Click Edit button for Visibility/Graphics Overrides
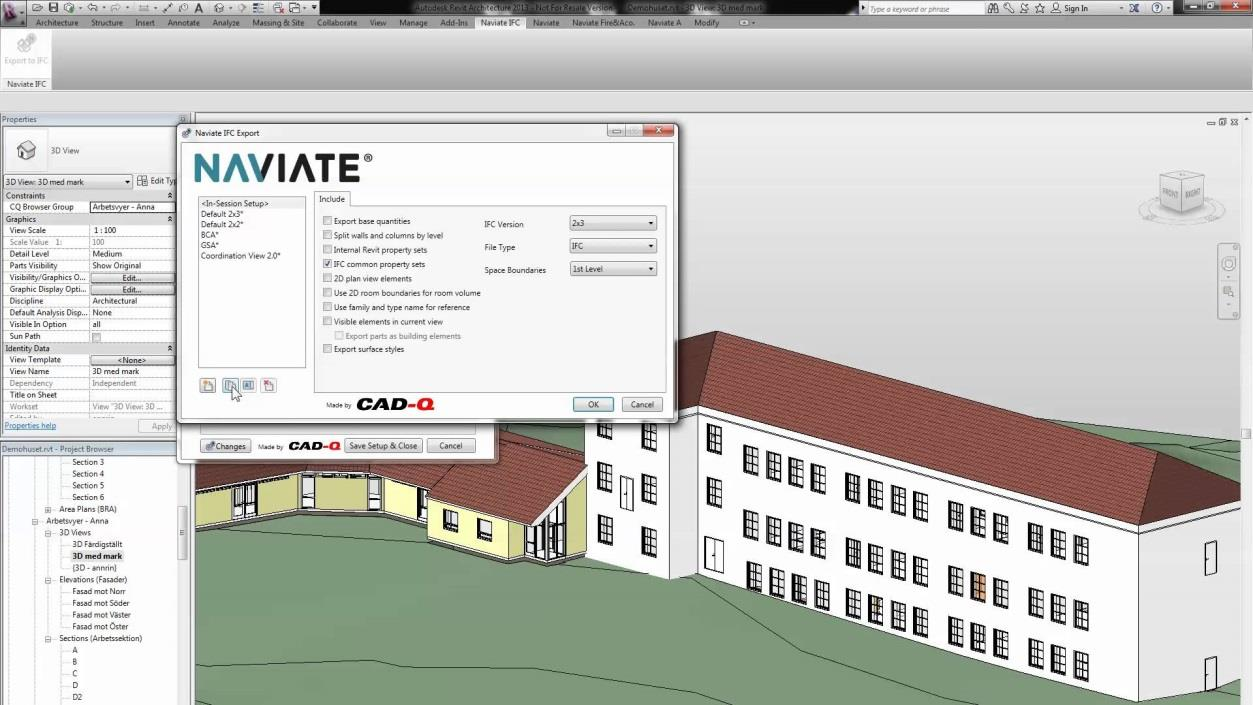Screen dimensions: 1253x705 click(x=131, y=277)
